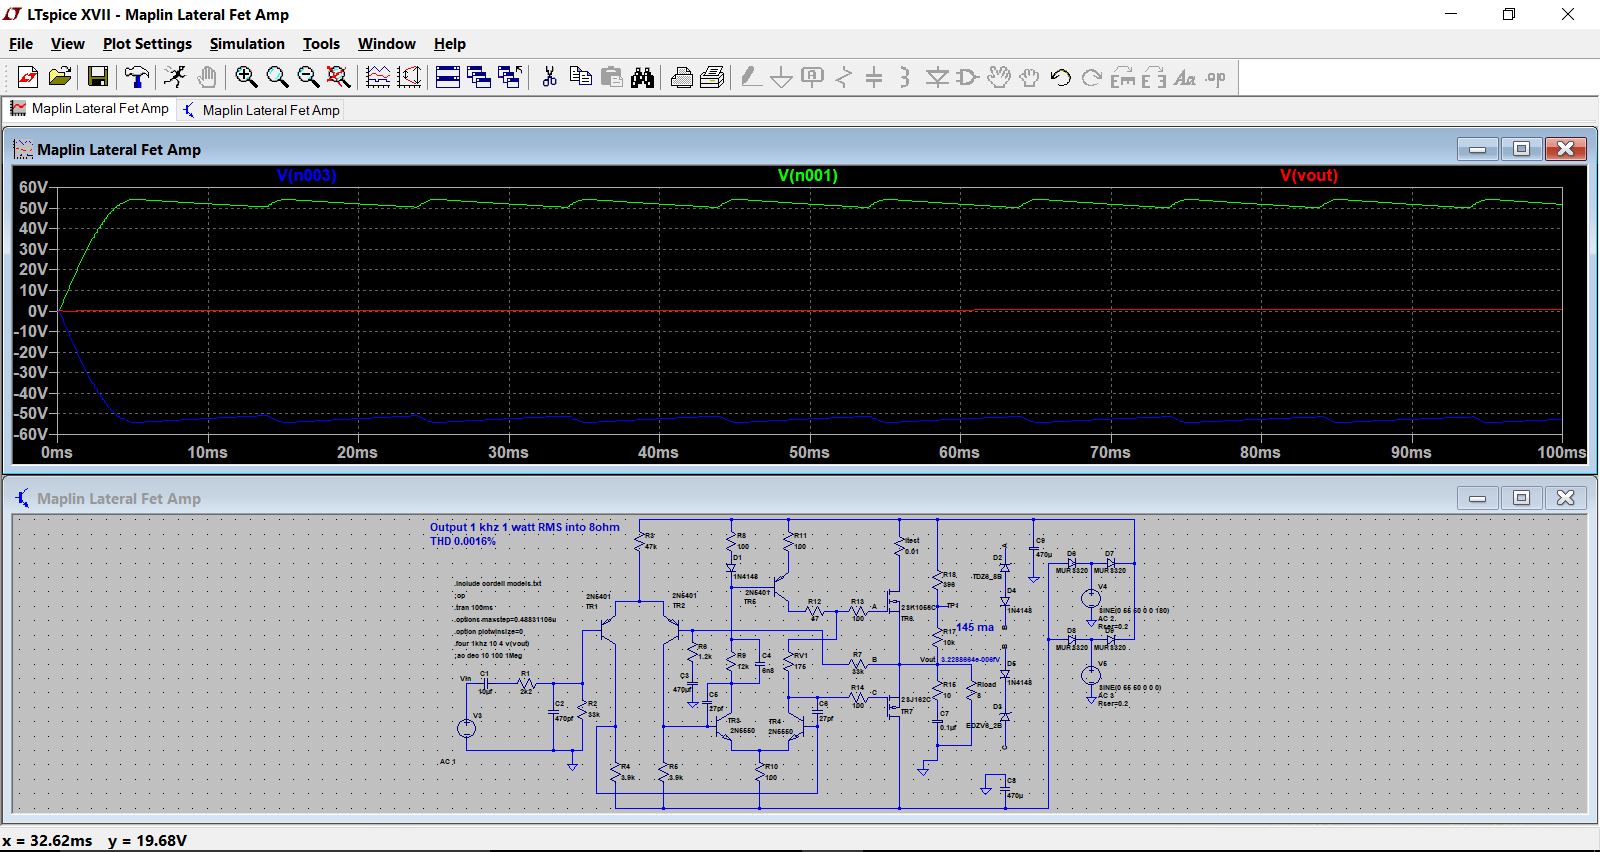Viewport: 1600px width, 852px height.
Task: Open the File menu
Action: [x=21, y=44]
